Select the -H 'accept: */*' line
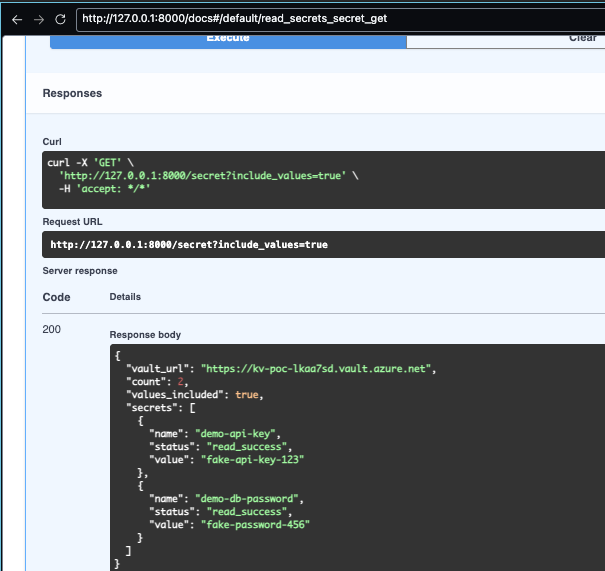This screenshot has height=571, width=605. tap(104, 189)
